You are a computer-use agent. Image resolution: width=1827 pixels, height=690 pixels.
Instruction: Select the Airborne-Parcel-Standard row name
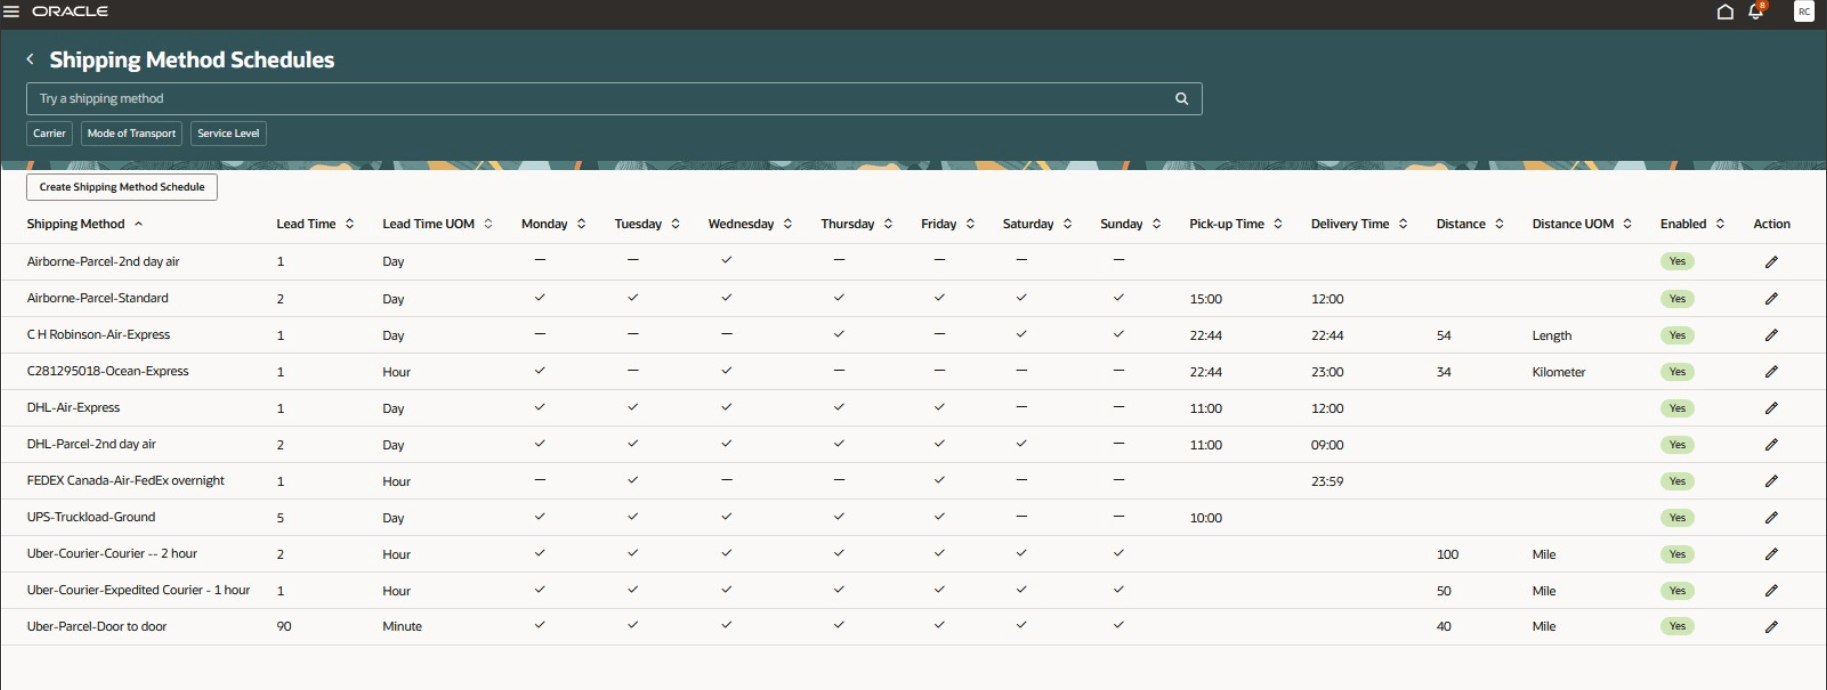(98, 298)
